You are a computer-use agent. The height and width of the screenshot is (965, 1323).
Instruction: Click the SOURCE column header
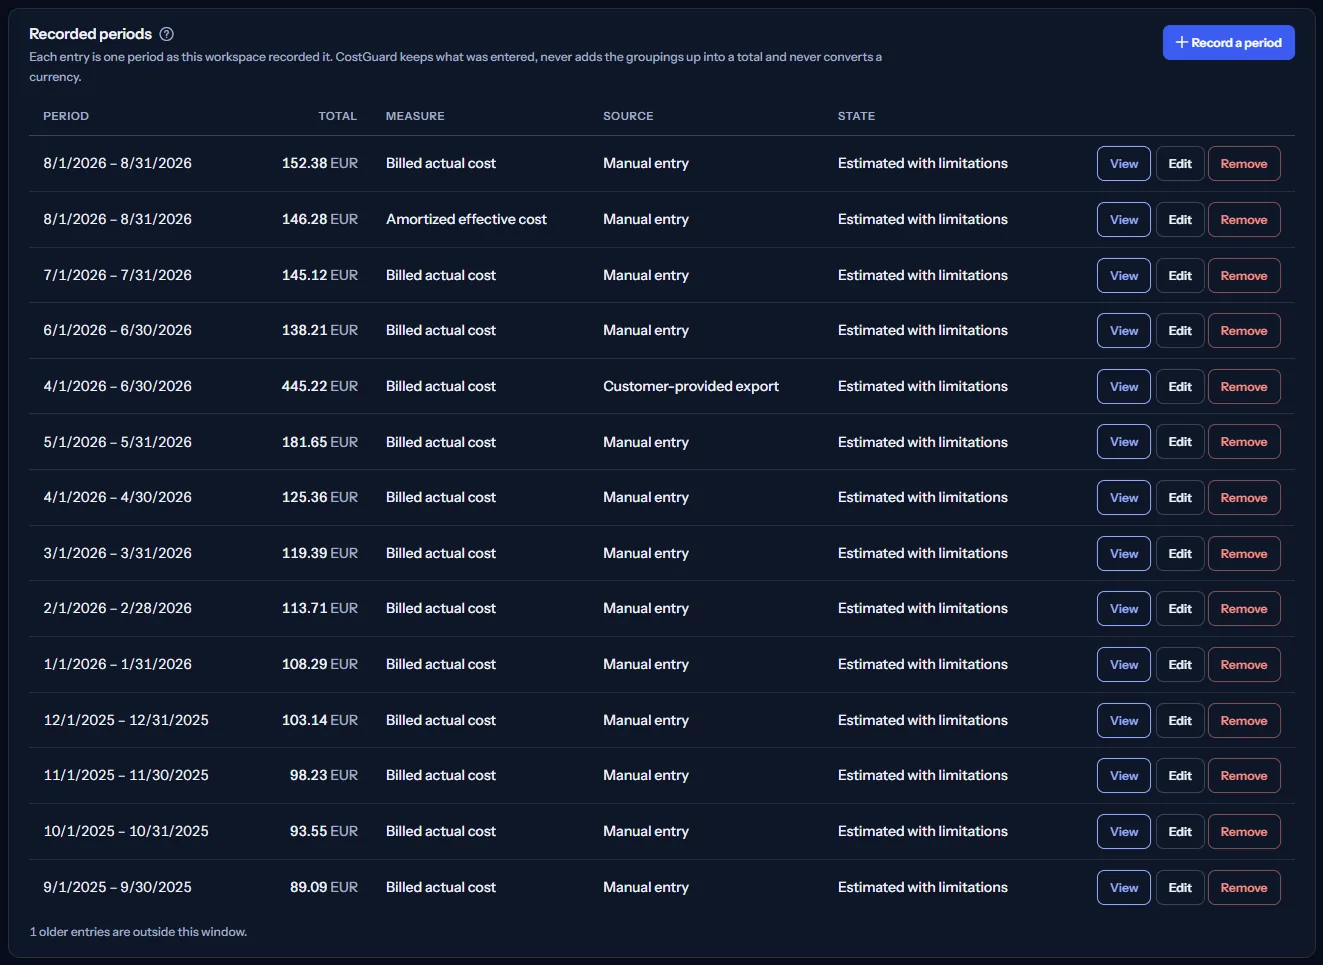click(x=628, y=117)
